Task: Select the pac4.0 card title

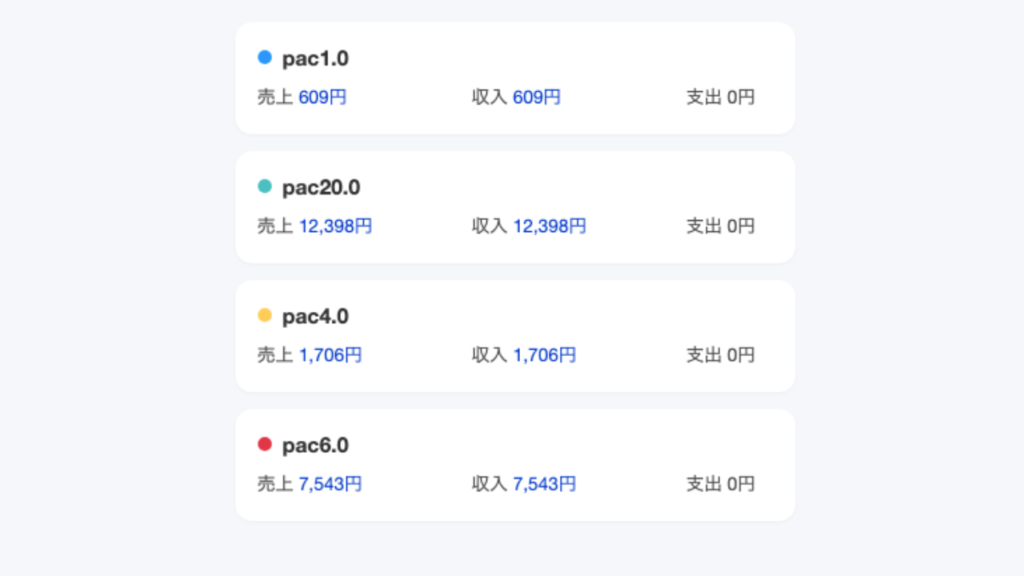Action: 315,317
